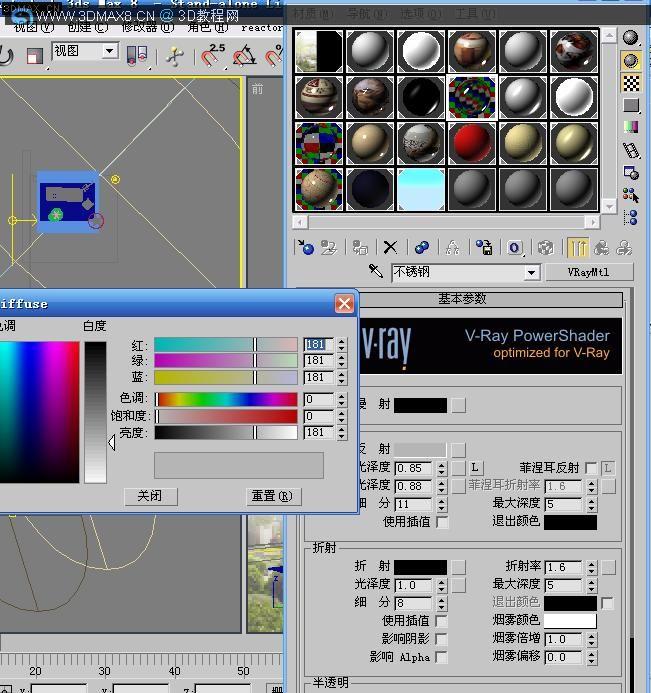This screenshot has height=693, width=651.
Task: Toggle reflection 使用插值 checkbox
Action: point(442,522)
